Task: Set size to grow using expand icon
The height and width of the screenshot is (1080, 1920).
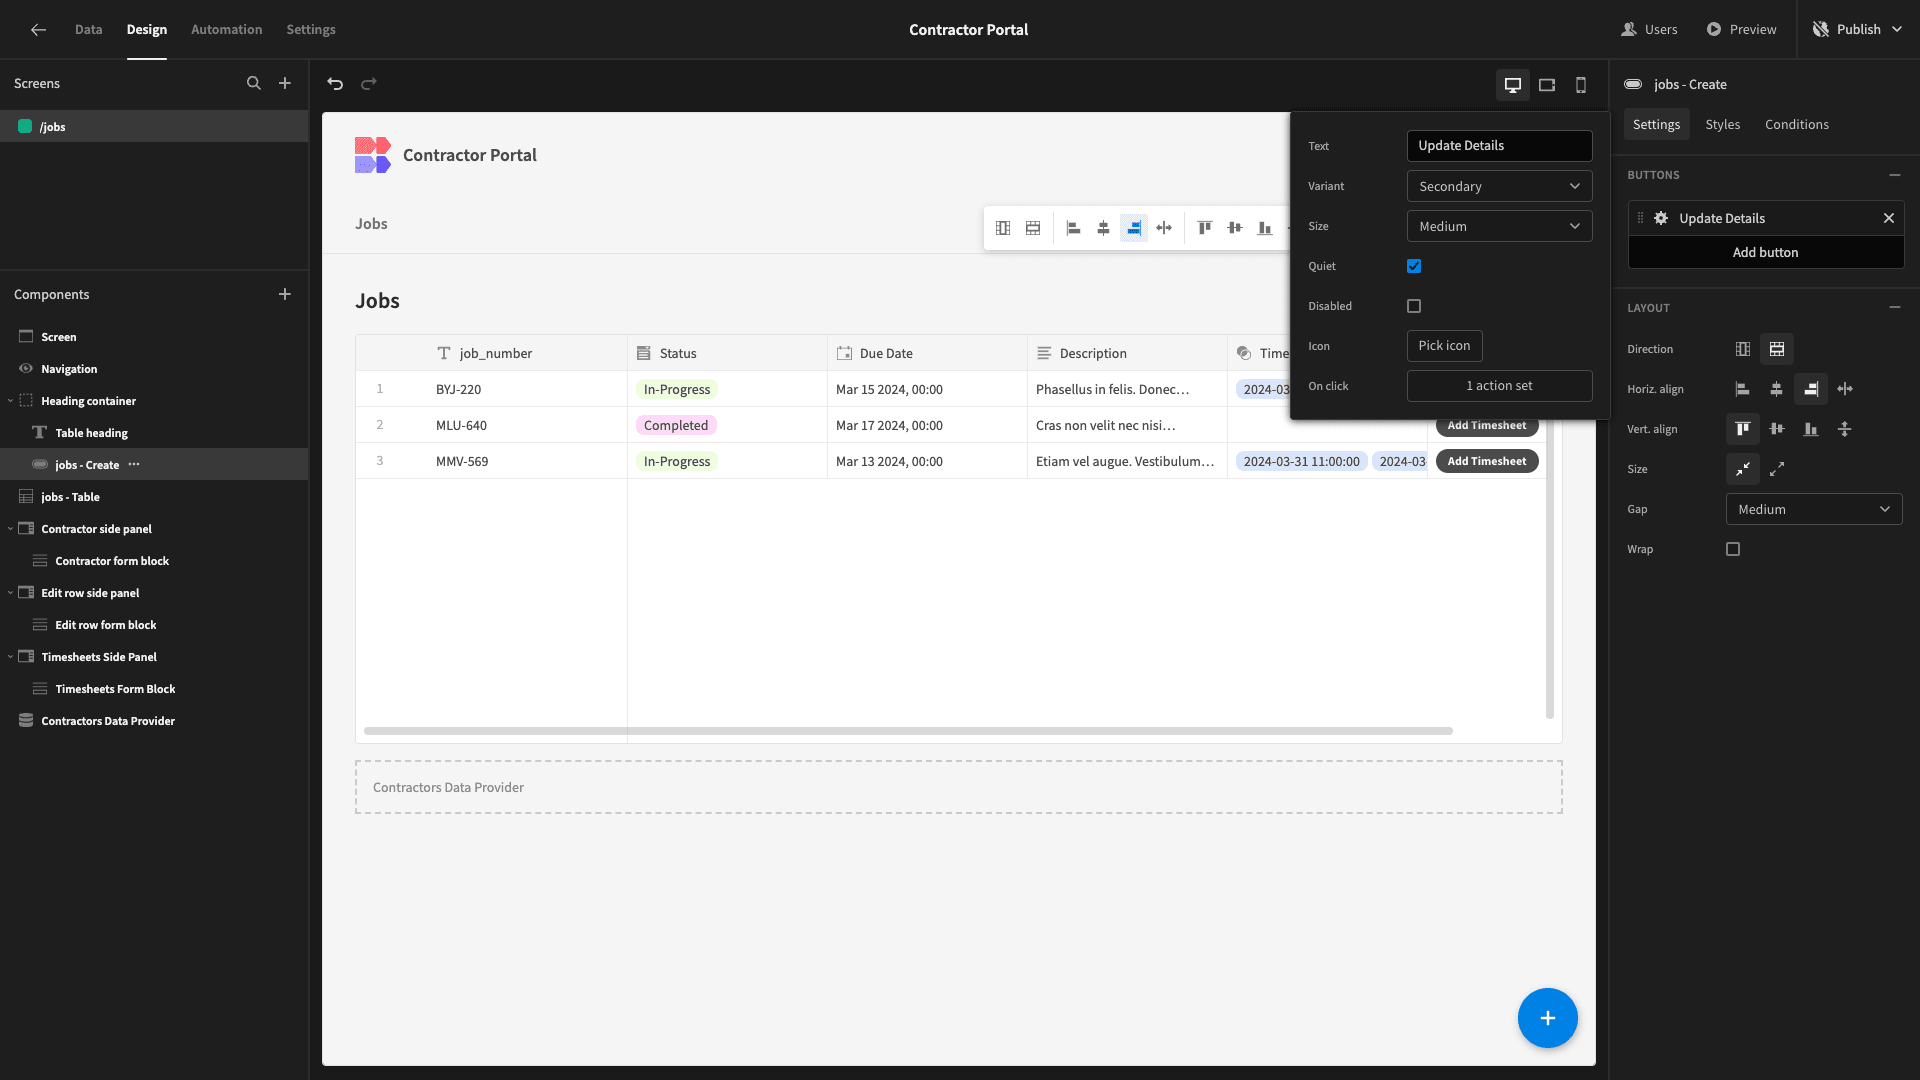Action: pyautogui.click(x=1777, y=469)
